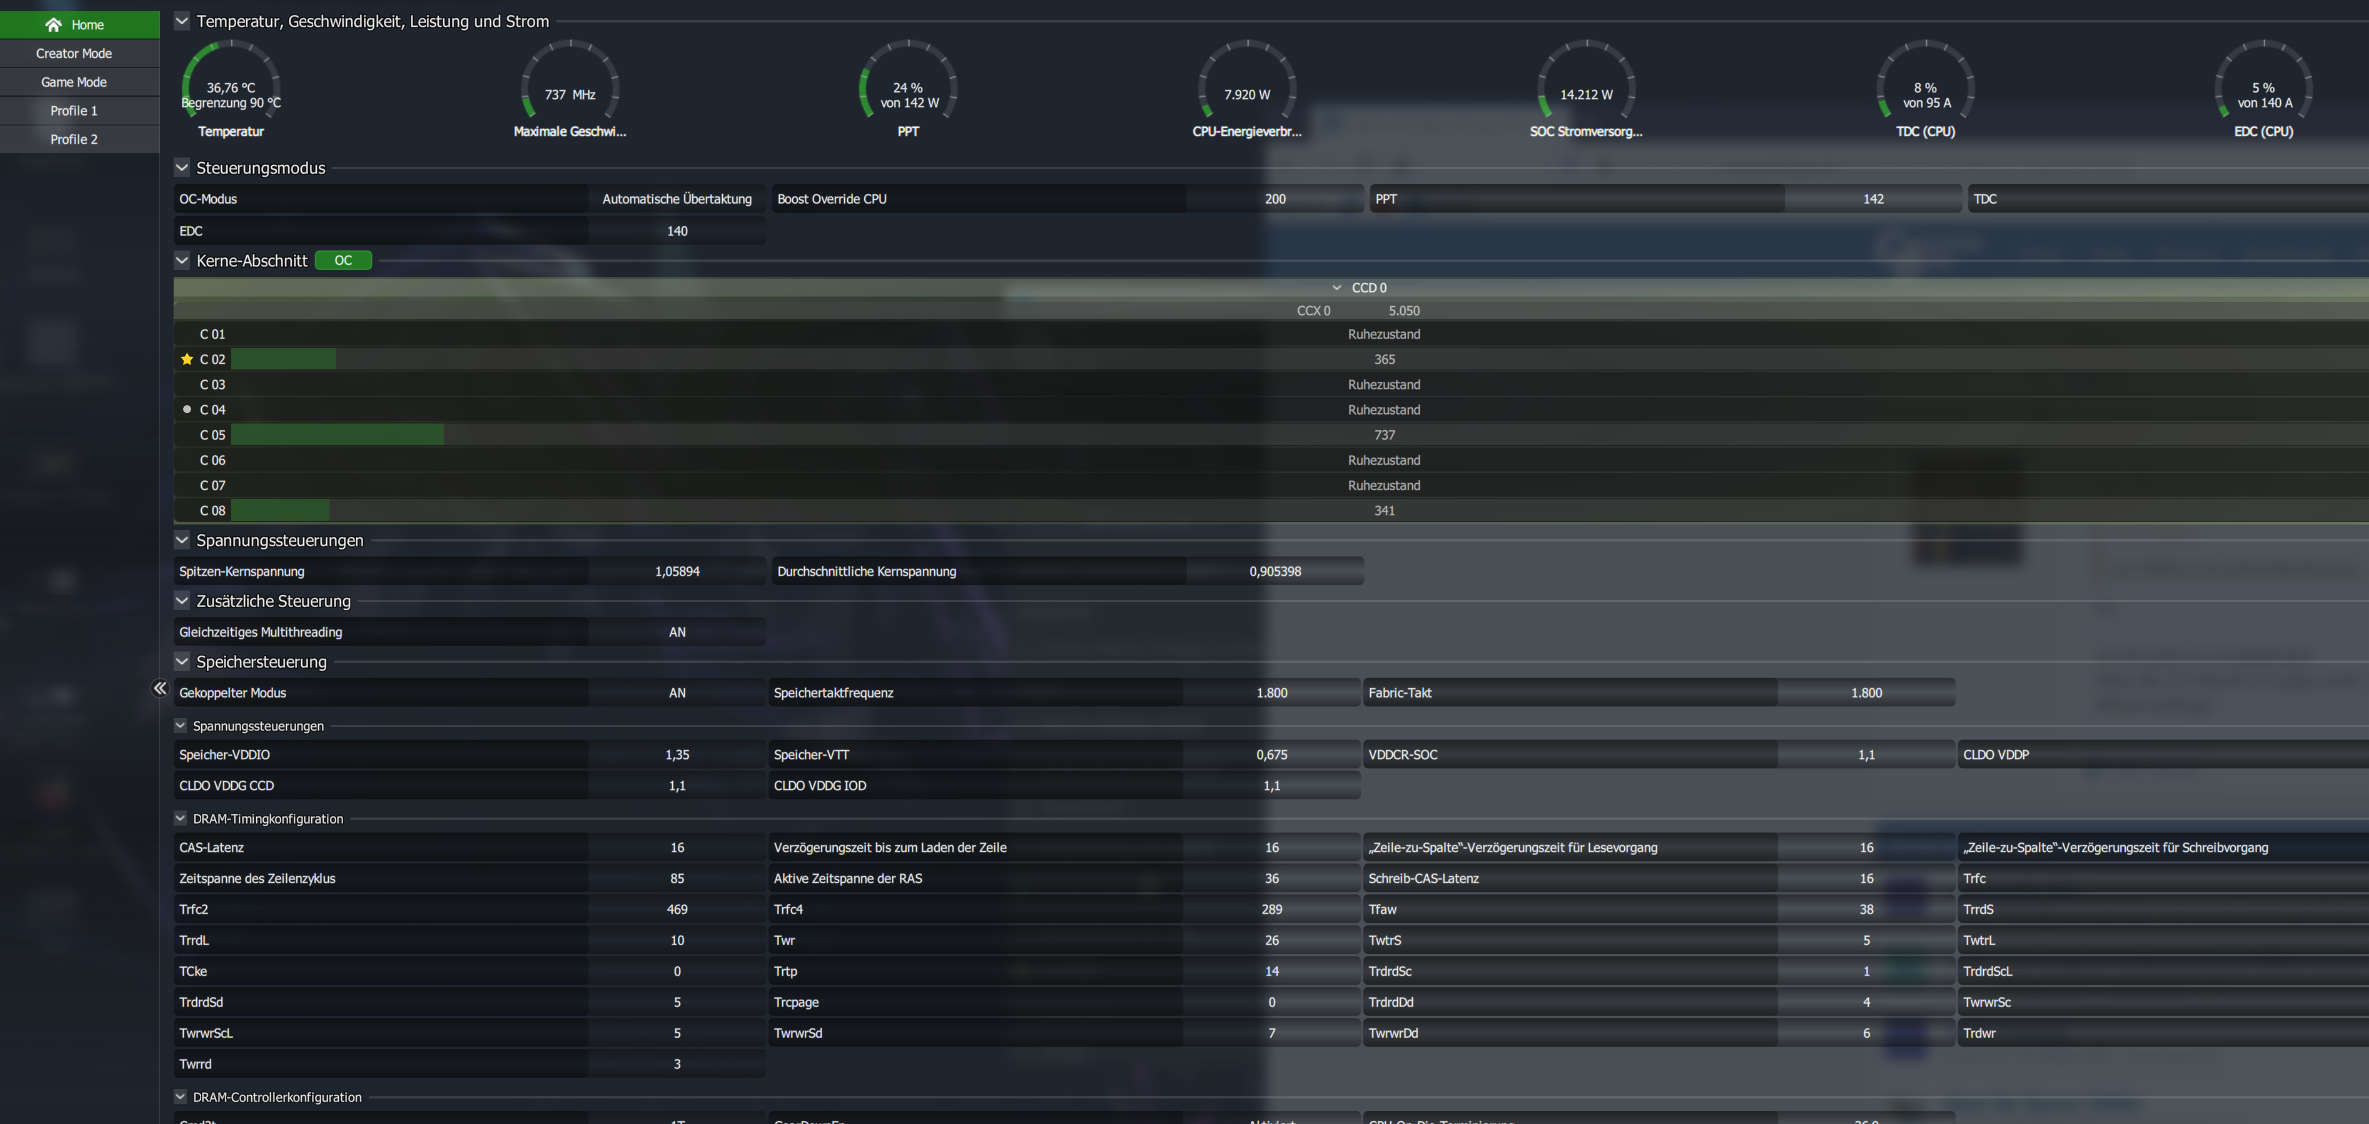
Task: Click the C 08 core speed bar
Action: click(281, 510)
